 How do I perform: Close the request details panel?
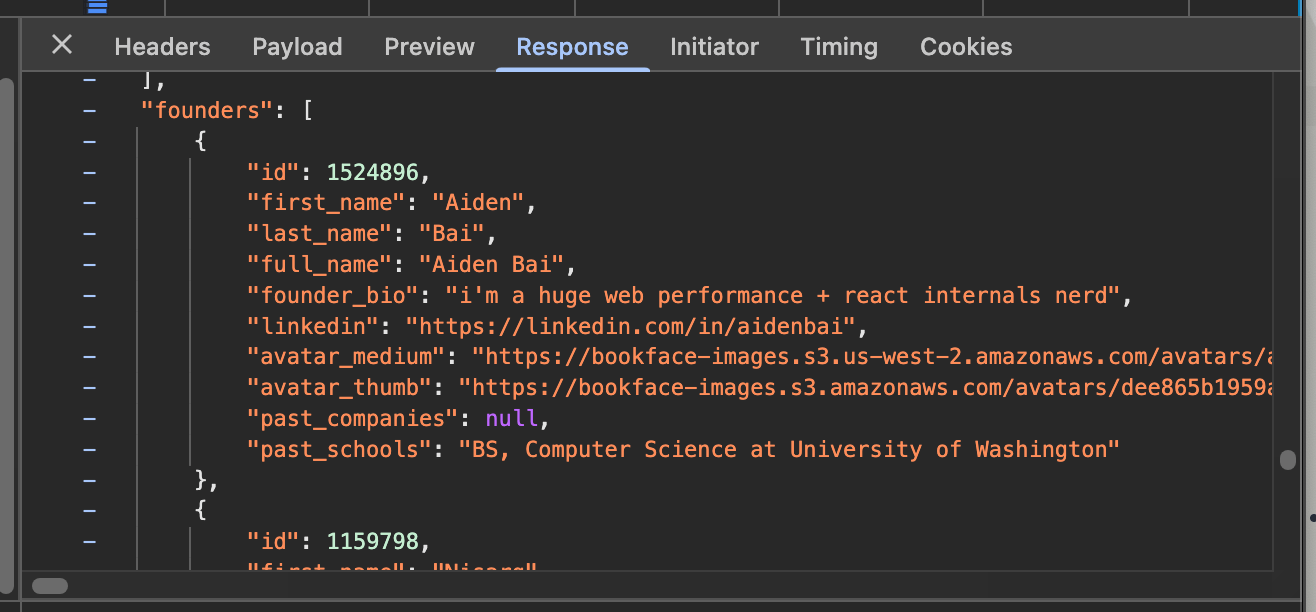click(62, 45)
